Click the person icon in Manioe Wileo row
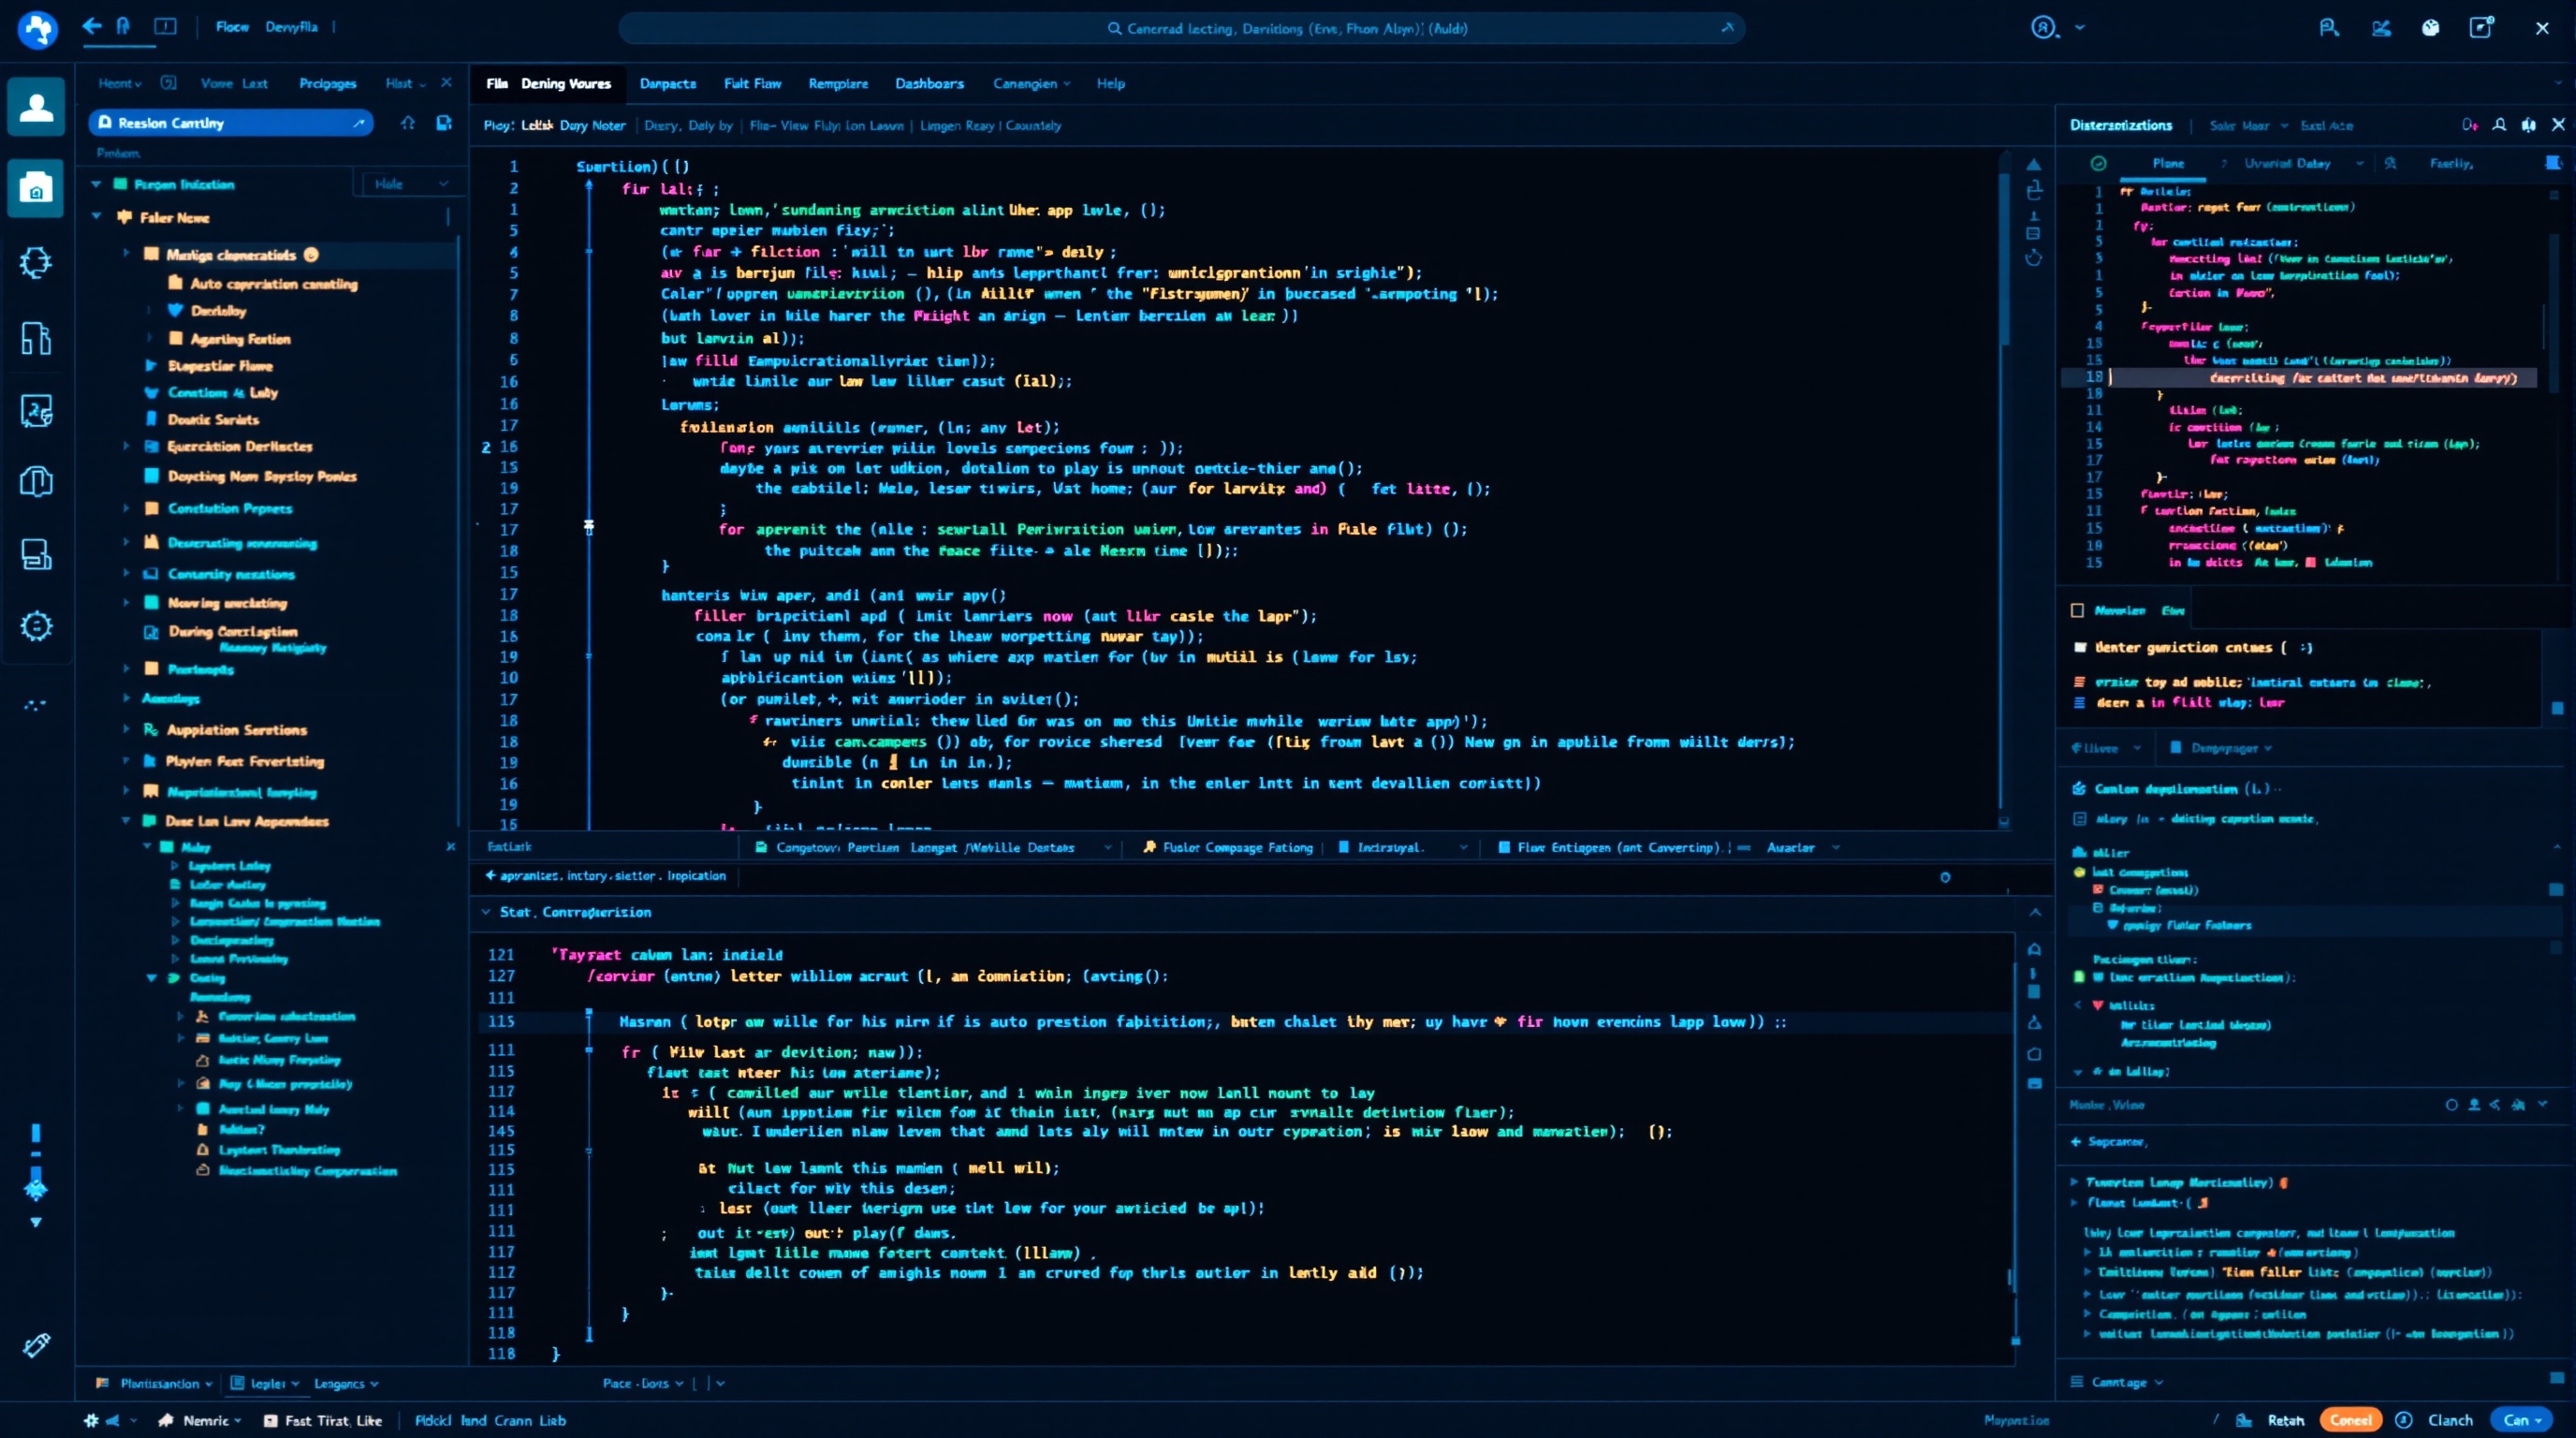The height and width of the screenshot is (1438, 2576). (x=2474, y=1105)
